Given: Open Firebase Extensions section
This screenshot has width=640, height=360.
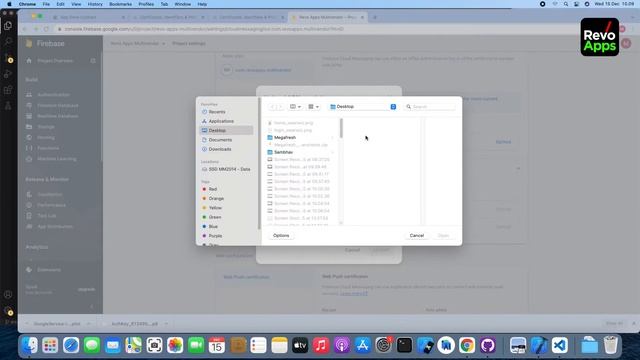Looking at the screenshot, I should (x=49, y=270).
